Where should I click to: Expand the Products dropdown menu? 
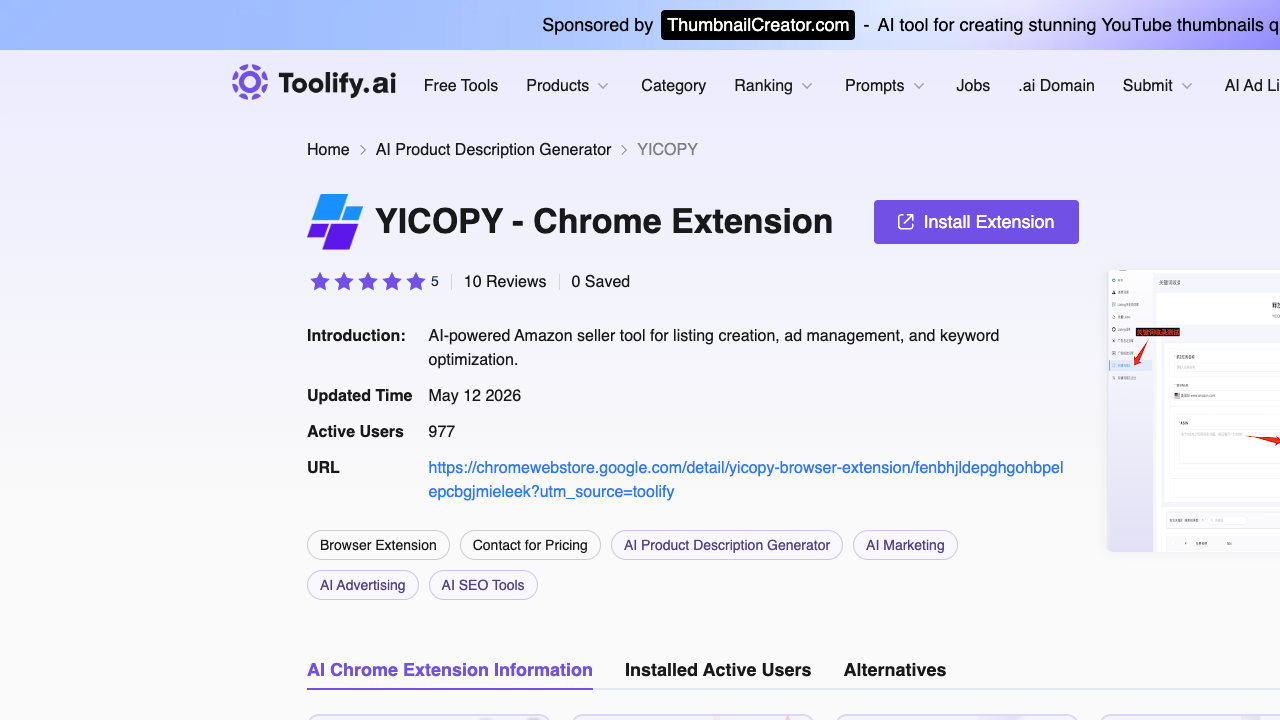(x=567, y=86)
